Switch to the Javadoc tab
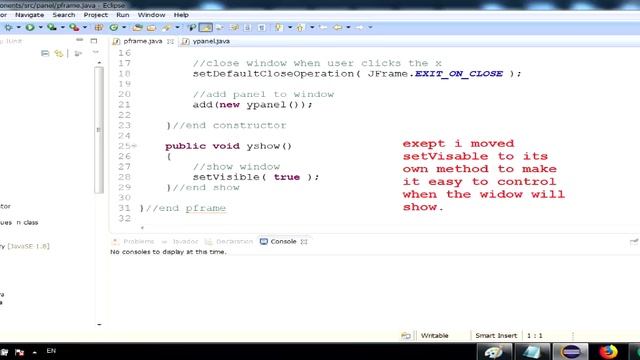The height and width of the screenshot is (360, 640). pyautogui.click(x=179, y=242)
